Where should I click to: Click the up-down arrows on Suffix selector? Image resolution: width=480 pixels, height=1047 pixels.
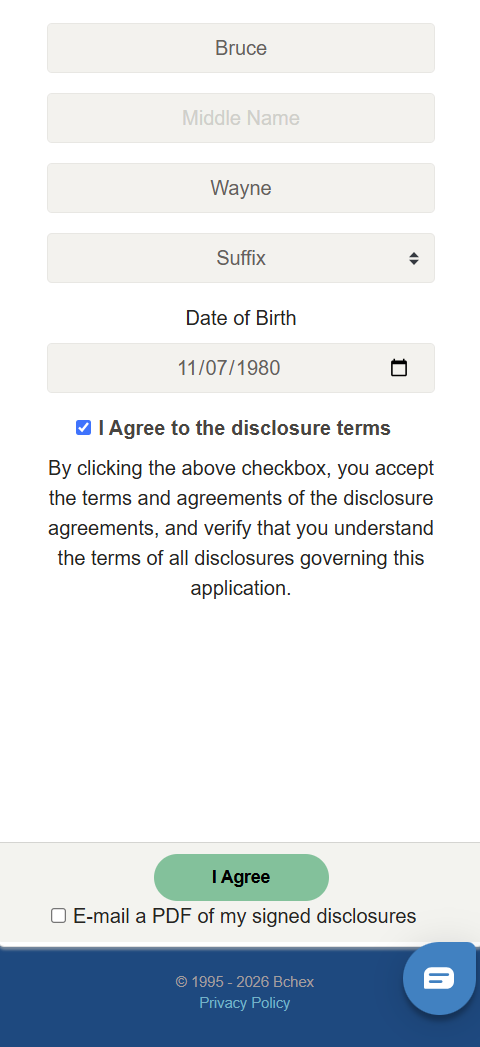point(414,258)
